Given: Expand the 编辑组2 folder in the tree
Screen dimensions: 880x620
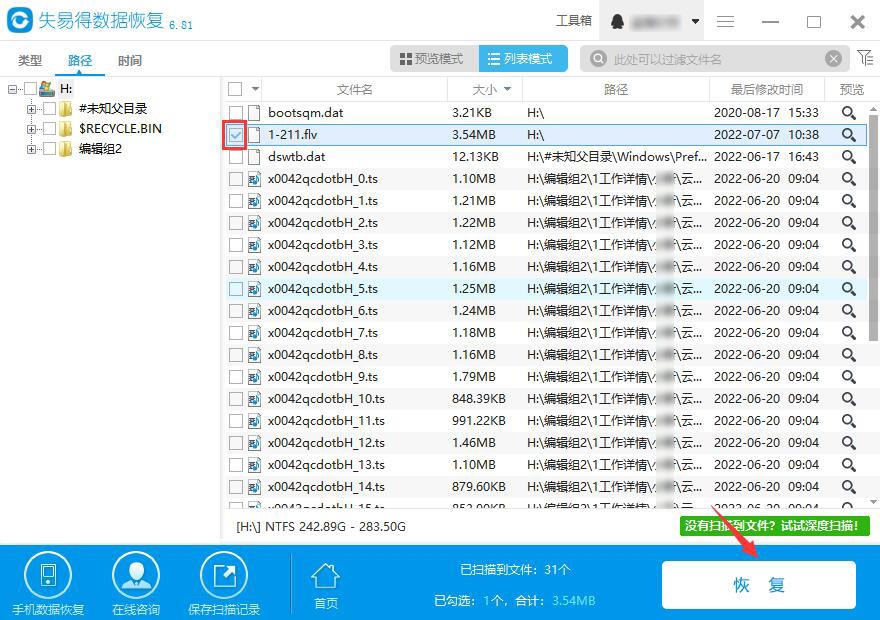Looking at the screenshot, I should coord(30,147).
